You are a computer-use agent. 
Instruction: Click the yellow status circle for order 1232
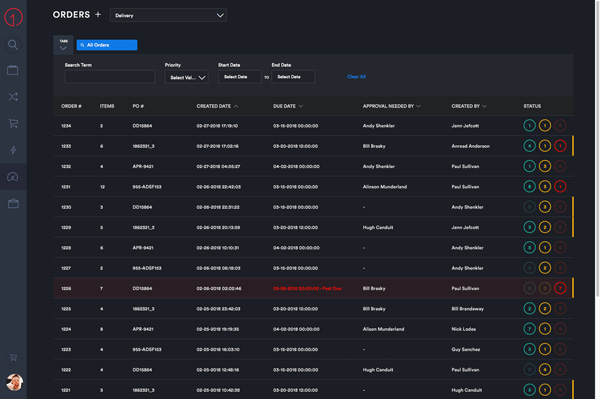[545, 166]
